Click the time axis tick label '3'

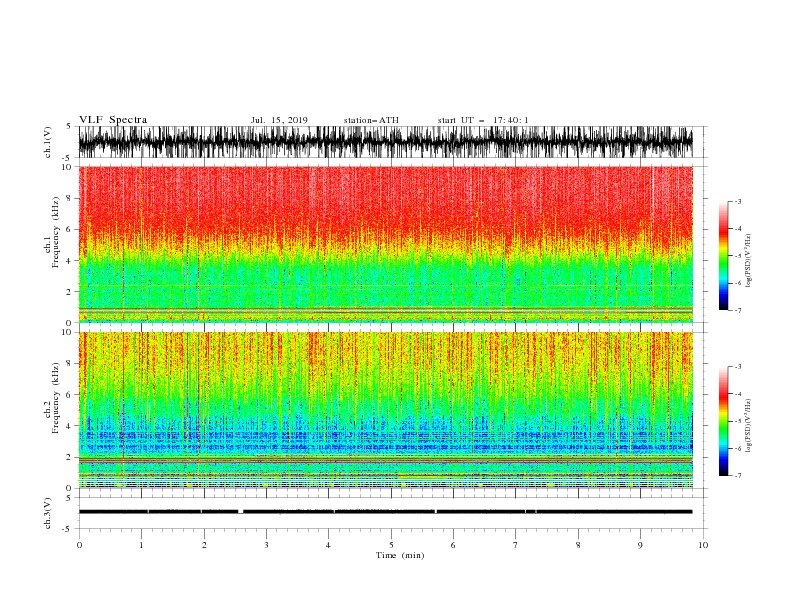pyautogui.click(x=266, y=545)
